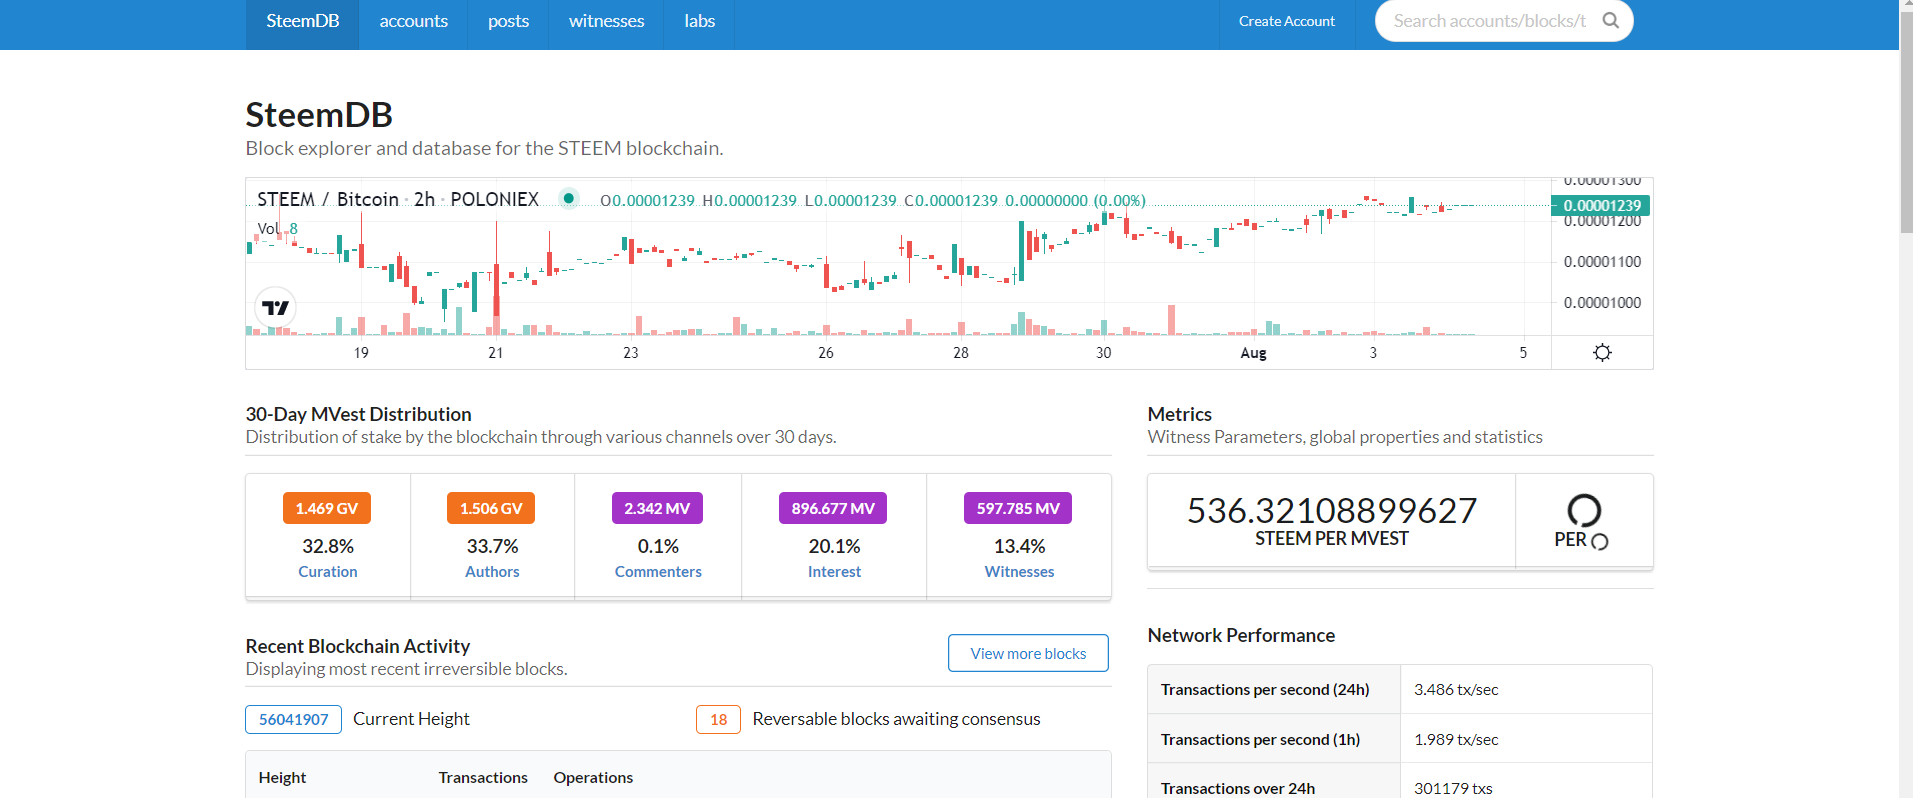The image size is (1913, 798).
Task: Click the 20.1% Interest percentage
Action: pyautogui.click(x=834, y=546)
